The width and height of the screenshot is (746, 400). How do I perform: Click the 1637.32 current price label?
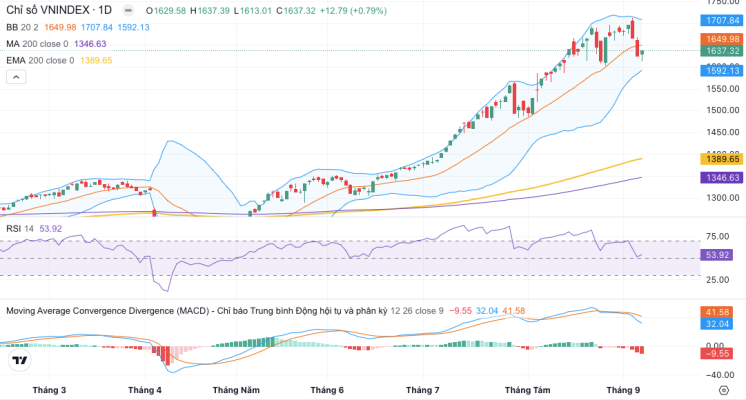click(x=722, y=50)
